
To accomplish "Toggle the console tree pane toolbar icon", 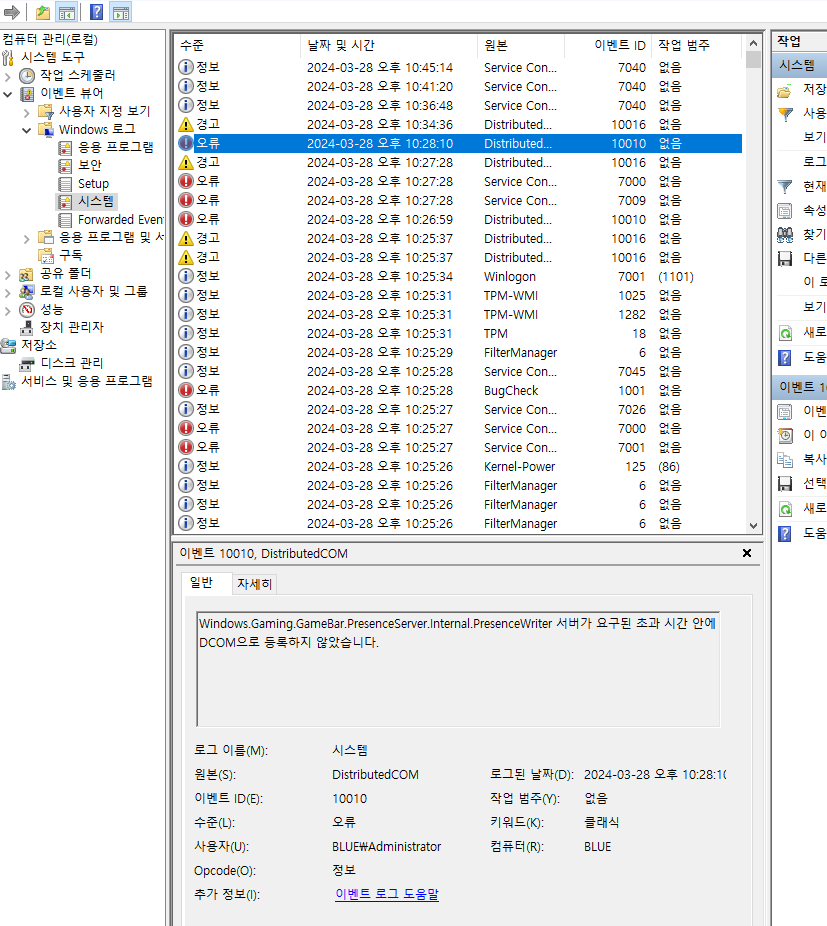I will coord(68,12).
